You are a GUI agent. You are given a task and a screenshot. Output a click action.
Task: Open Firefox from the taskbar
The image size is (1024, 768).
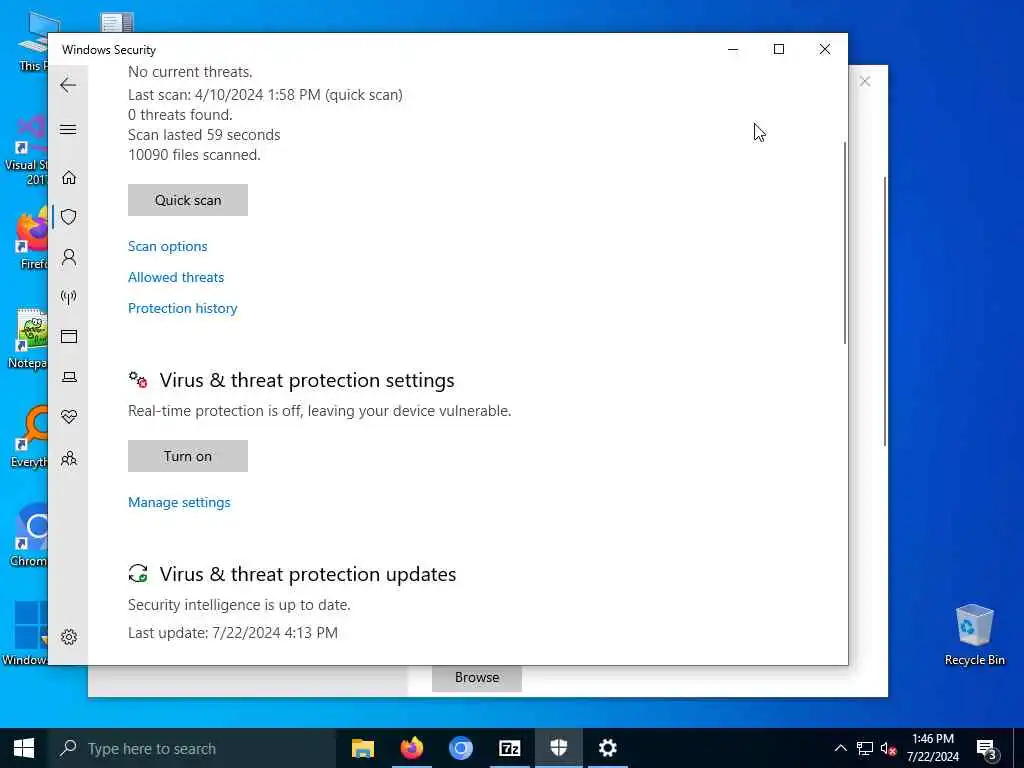click(411, 748)
